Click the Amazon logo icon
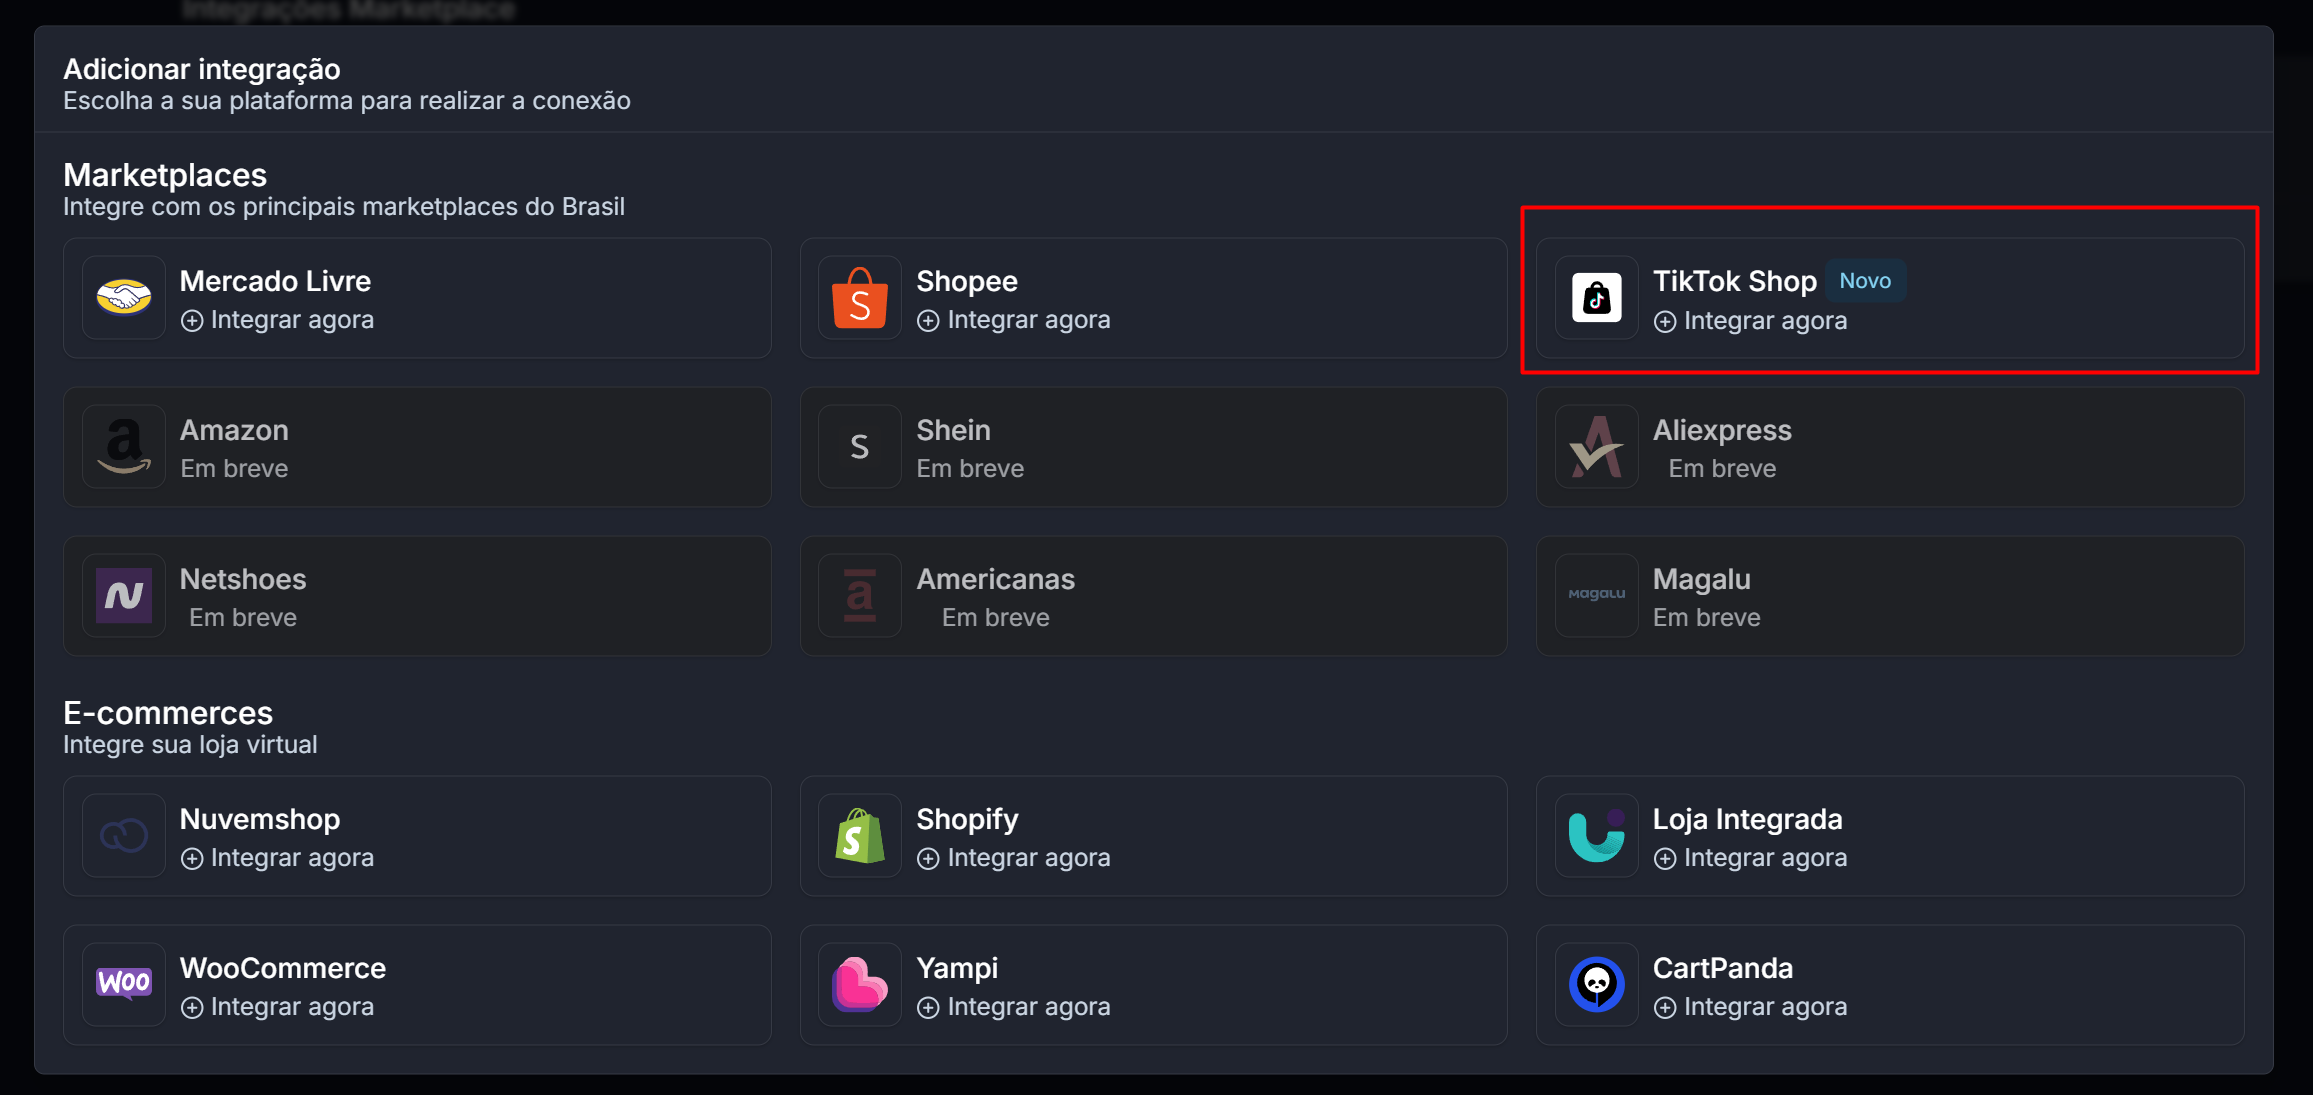This screenshot has width=2313, height=1095. (124, 447)
